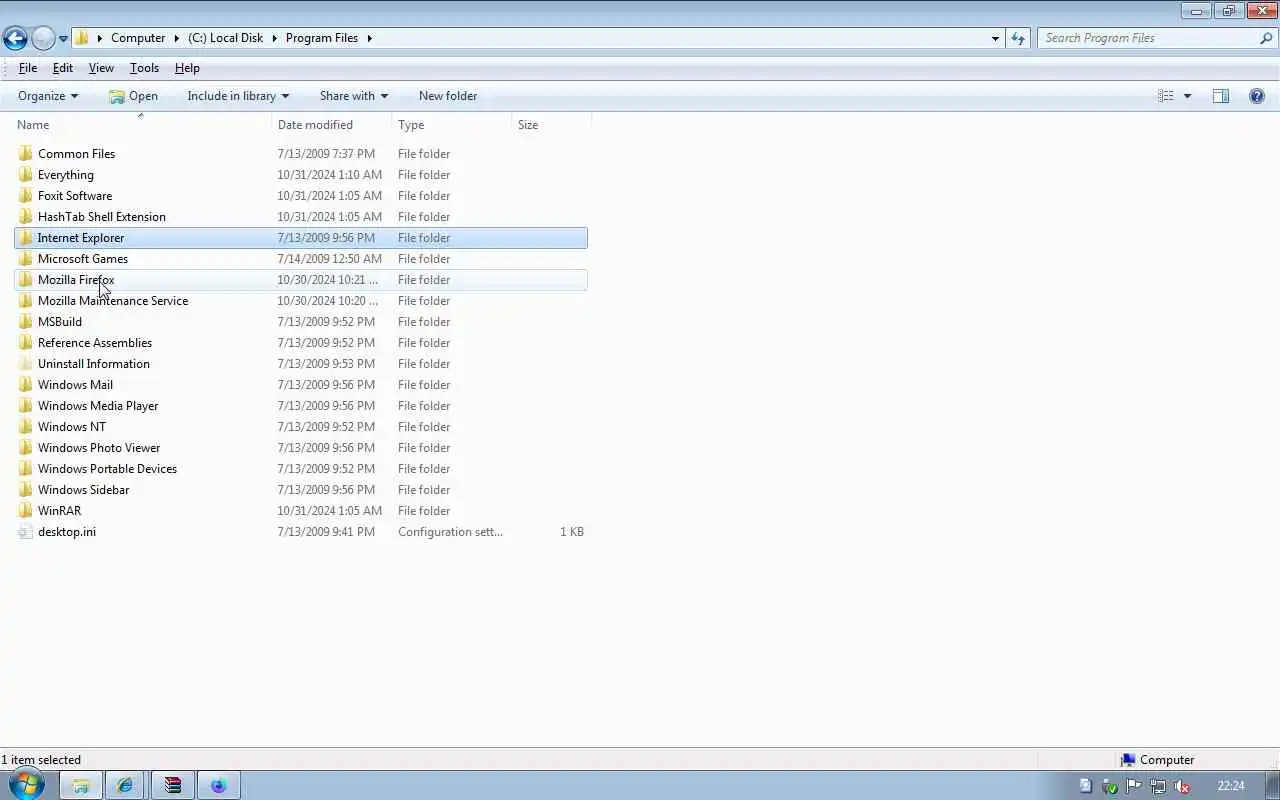Click the Back navigation arrow
1280x800 pixels.
(15, 39)
